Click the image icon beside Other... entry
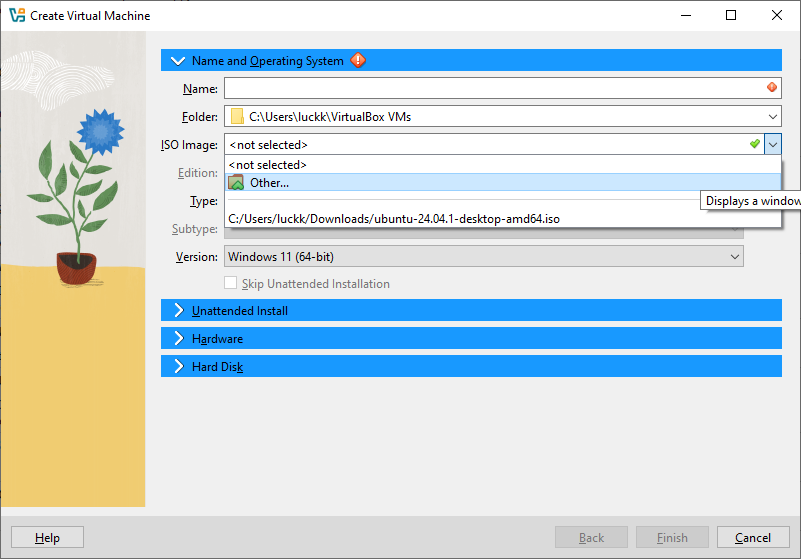This screenshot has width=801, height=559. click(x=236, y=183)
